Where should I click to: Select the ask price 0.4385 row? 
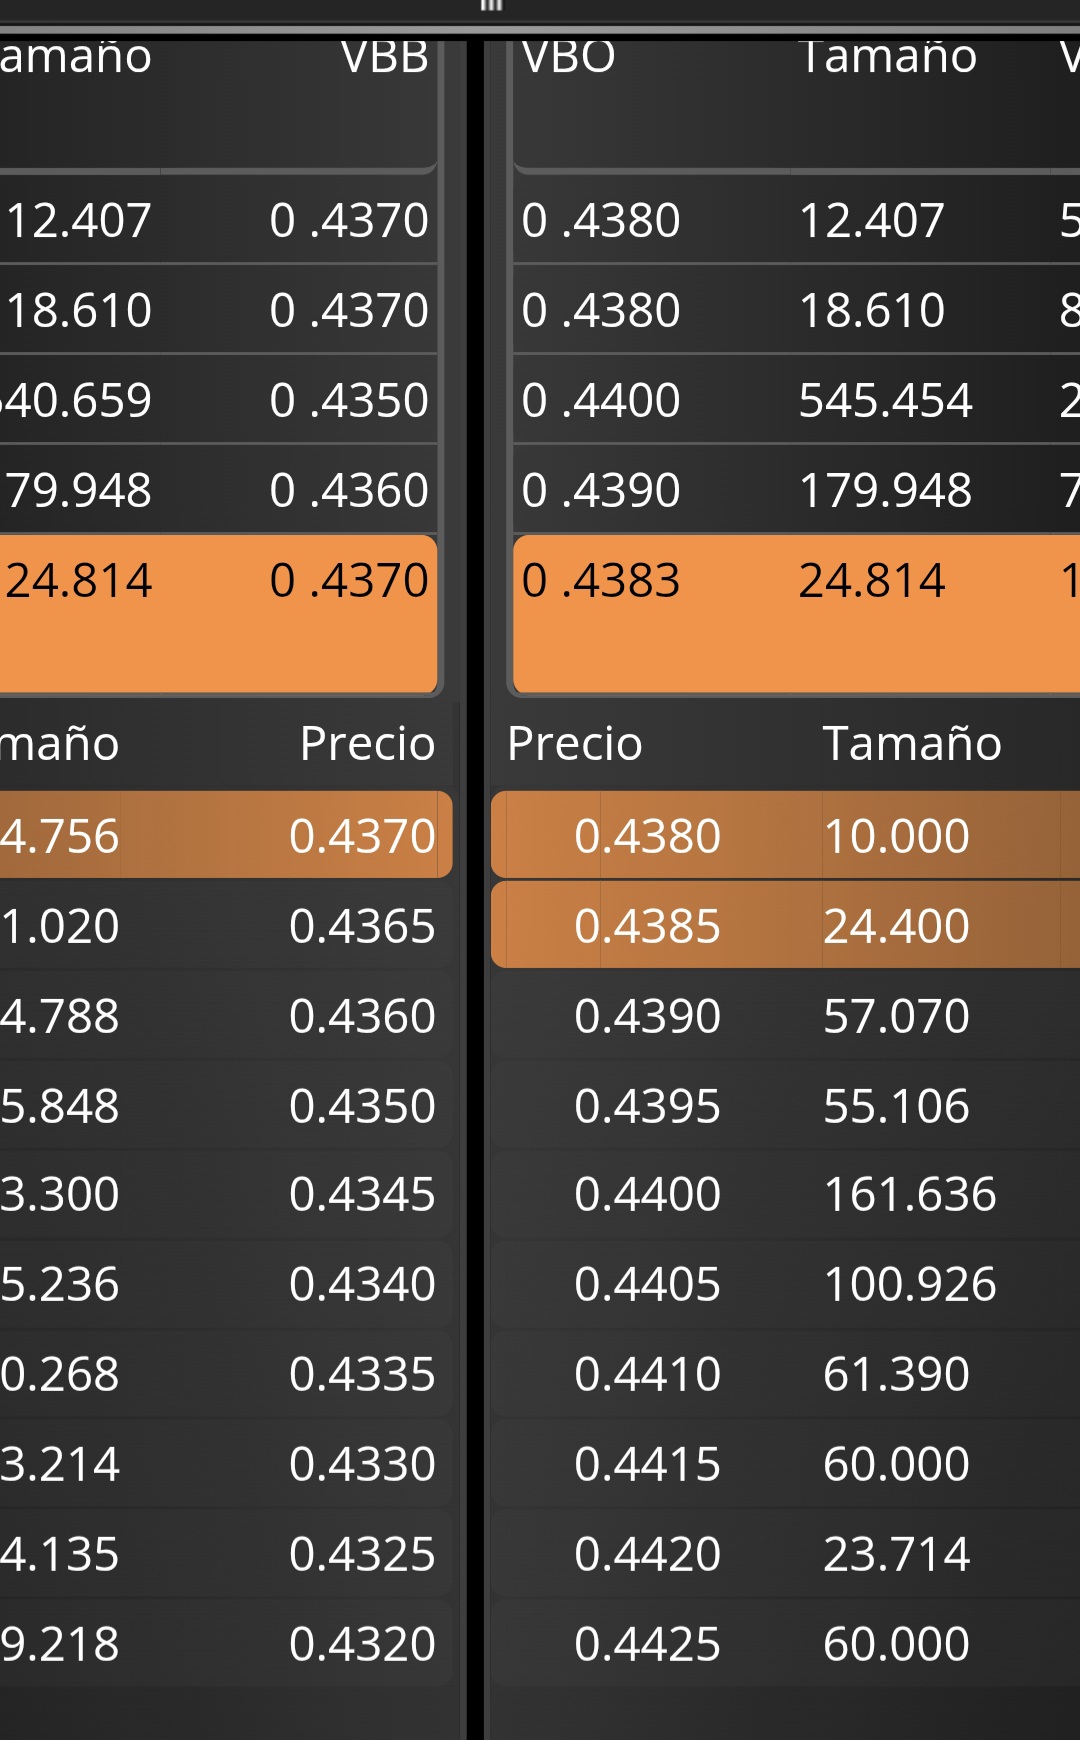pyautogui.click(x=647, y=926)
